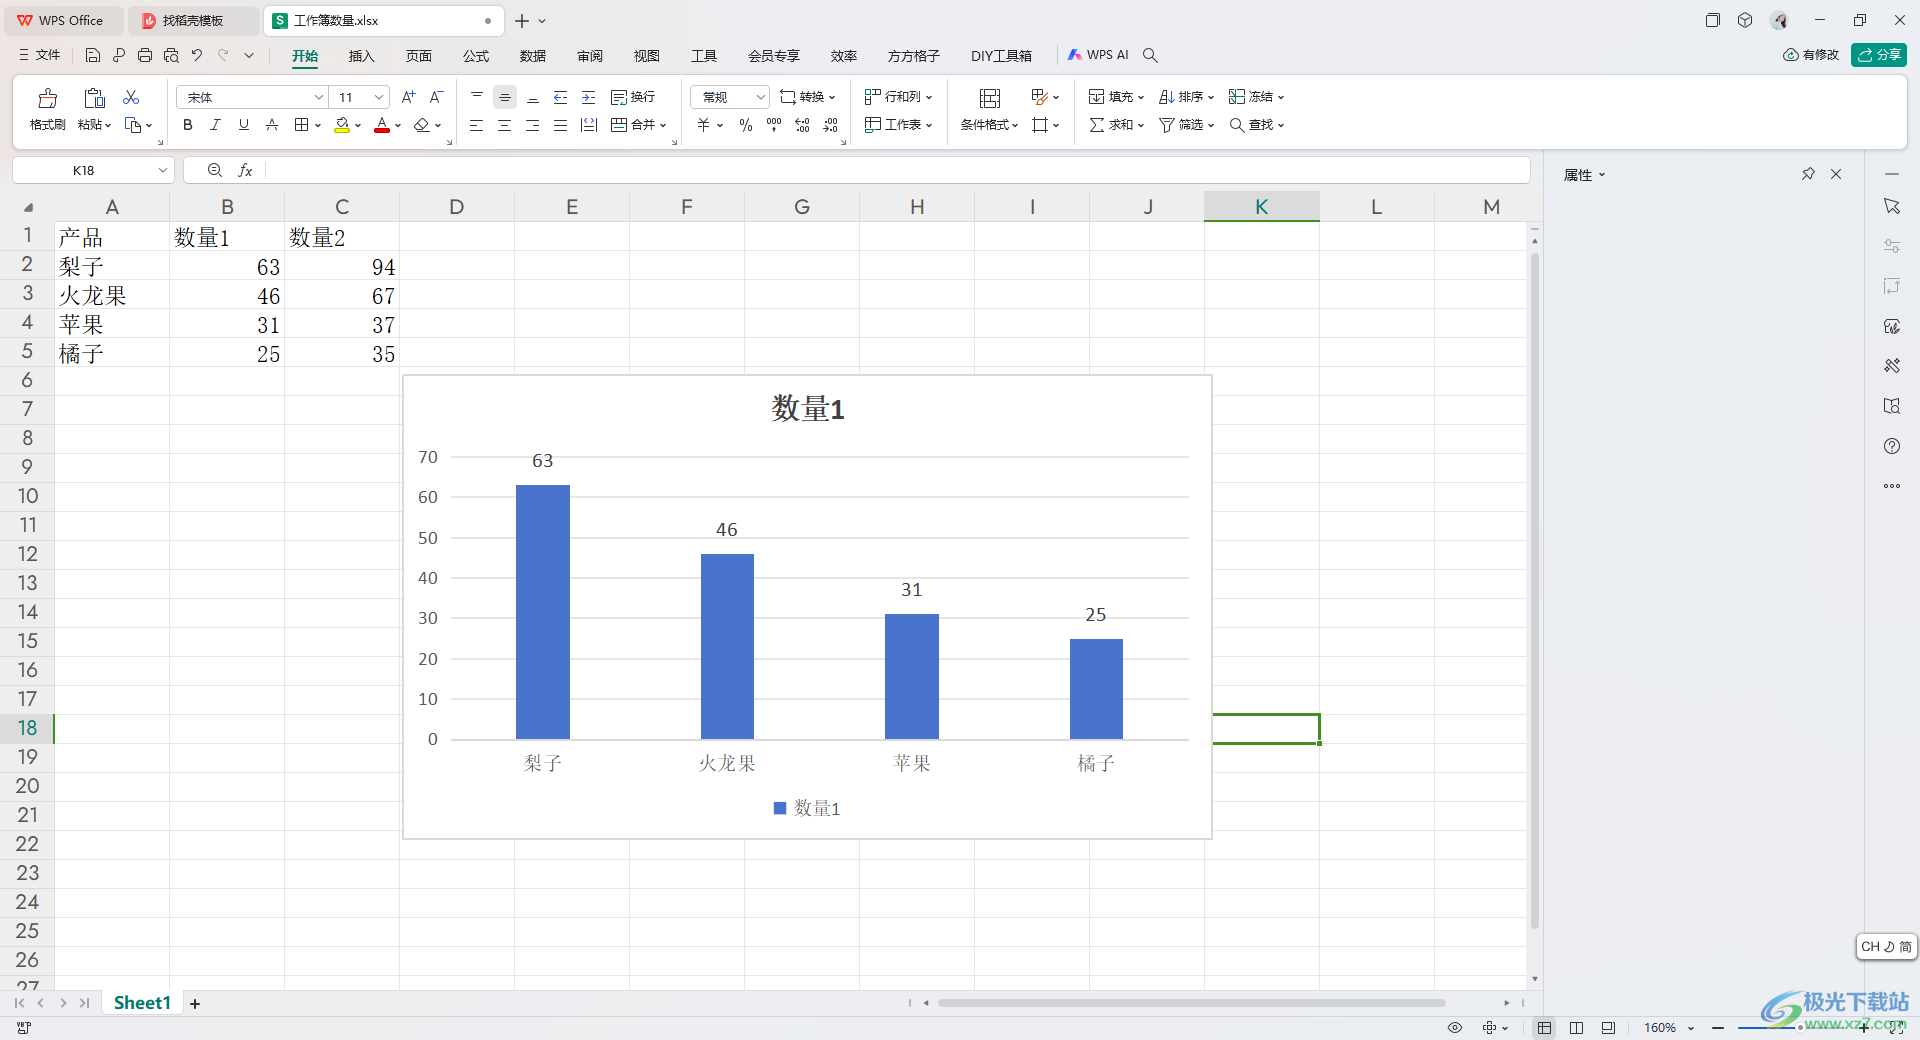Increase font size with A+ icon
This screenshot has width=1920, height=1040.
408,97
